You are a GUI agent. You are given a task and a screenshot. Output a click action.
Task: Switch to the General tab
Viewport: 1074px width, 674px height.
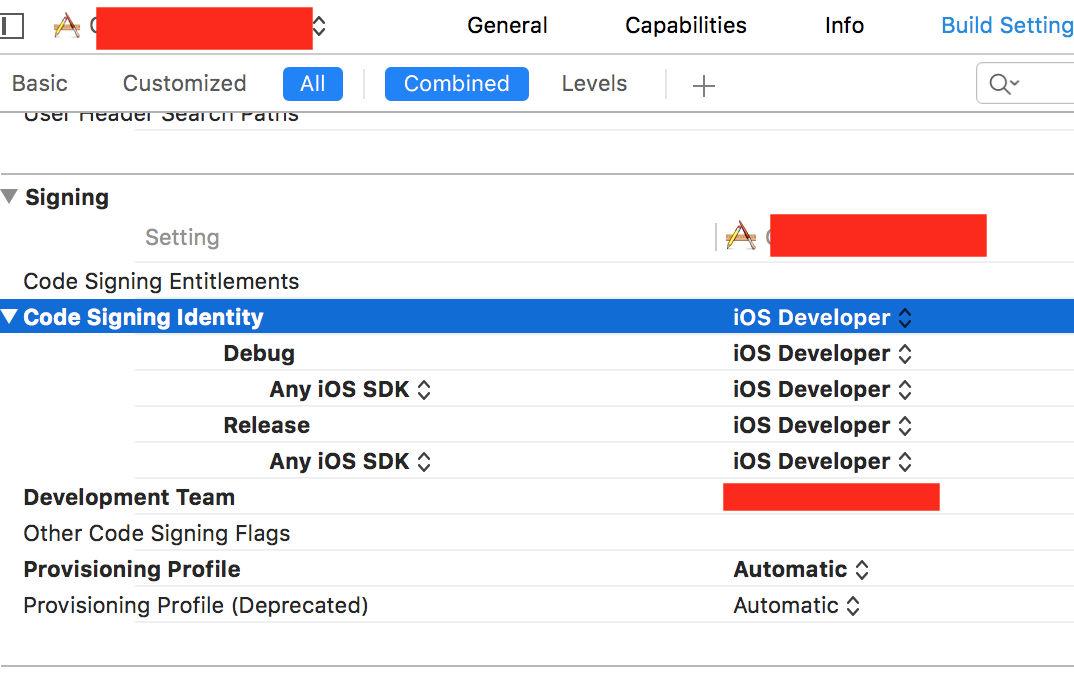(x=507, y=26)
